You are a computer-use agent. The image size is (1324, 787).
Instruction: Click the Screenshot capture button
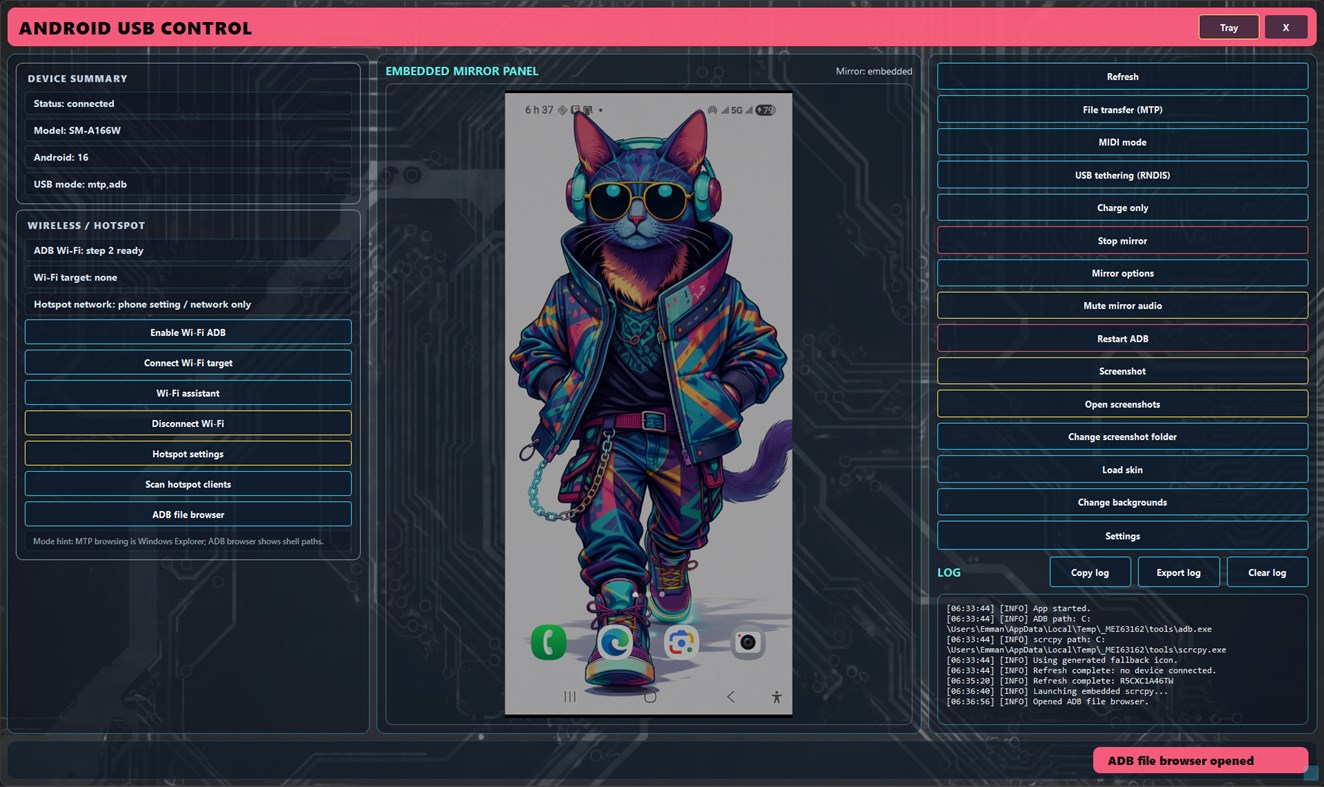[1122, 371]
